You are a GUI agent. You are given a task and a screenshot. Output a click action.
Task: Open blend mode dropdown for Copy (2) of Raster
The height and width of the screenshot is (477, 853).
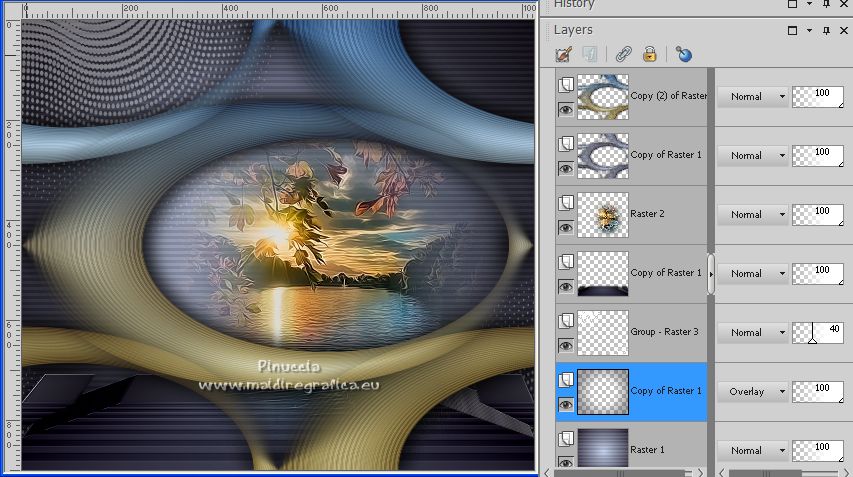[753, 97]
